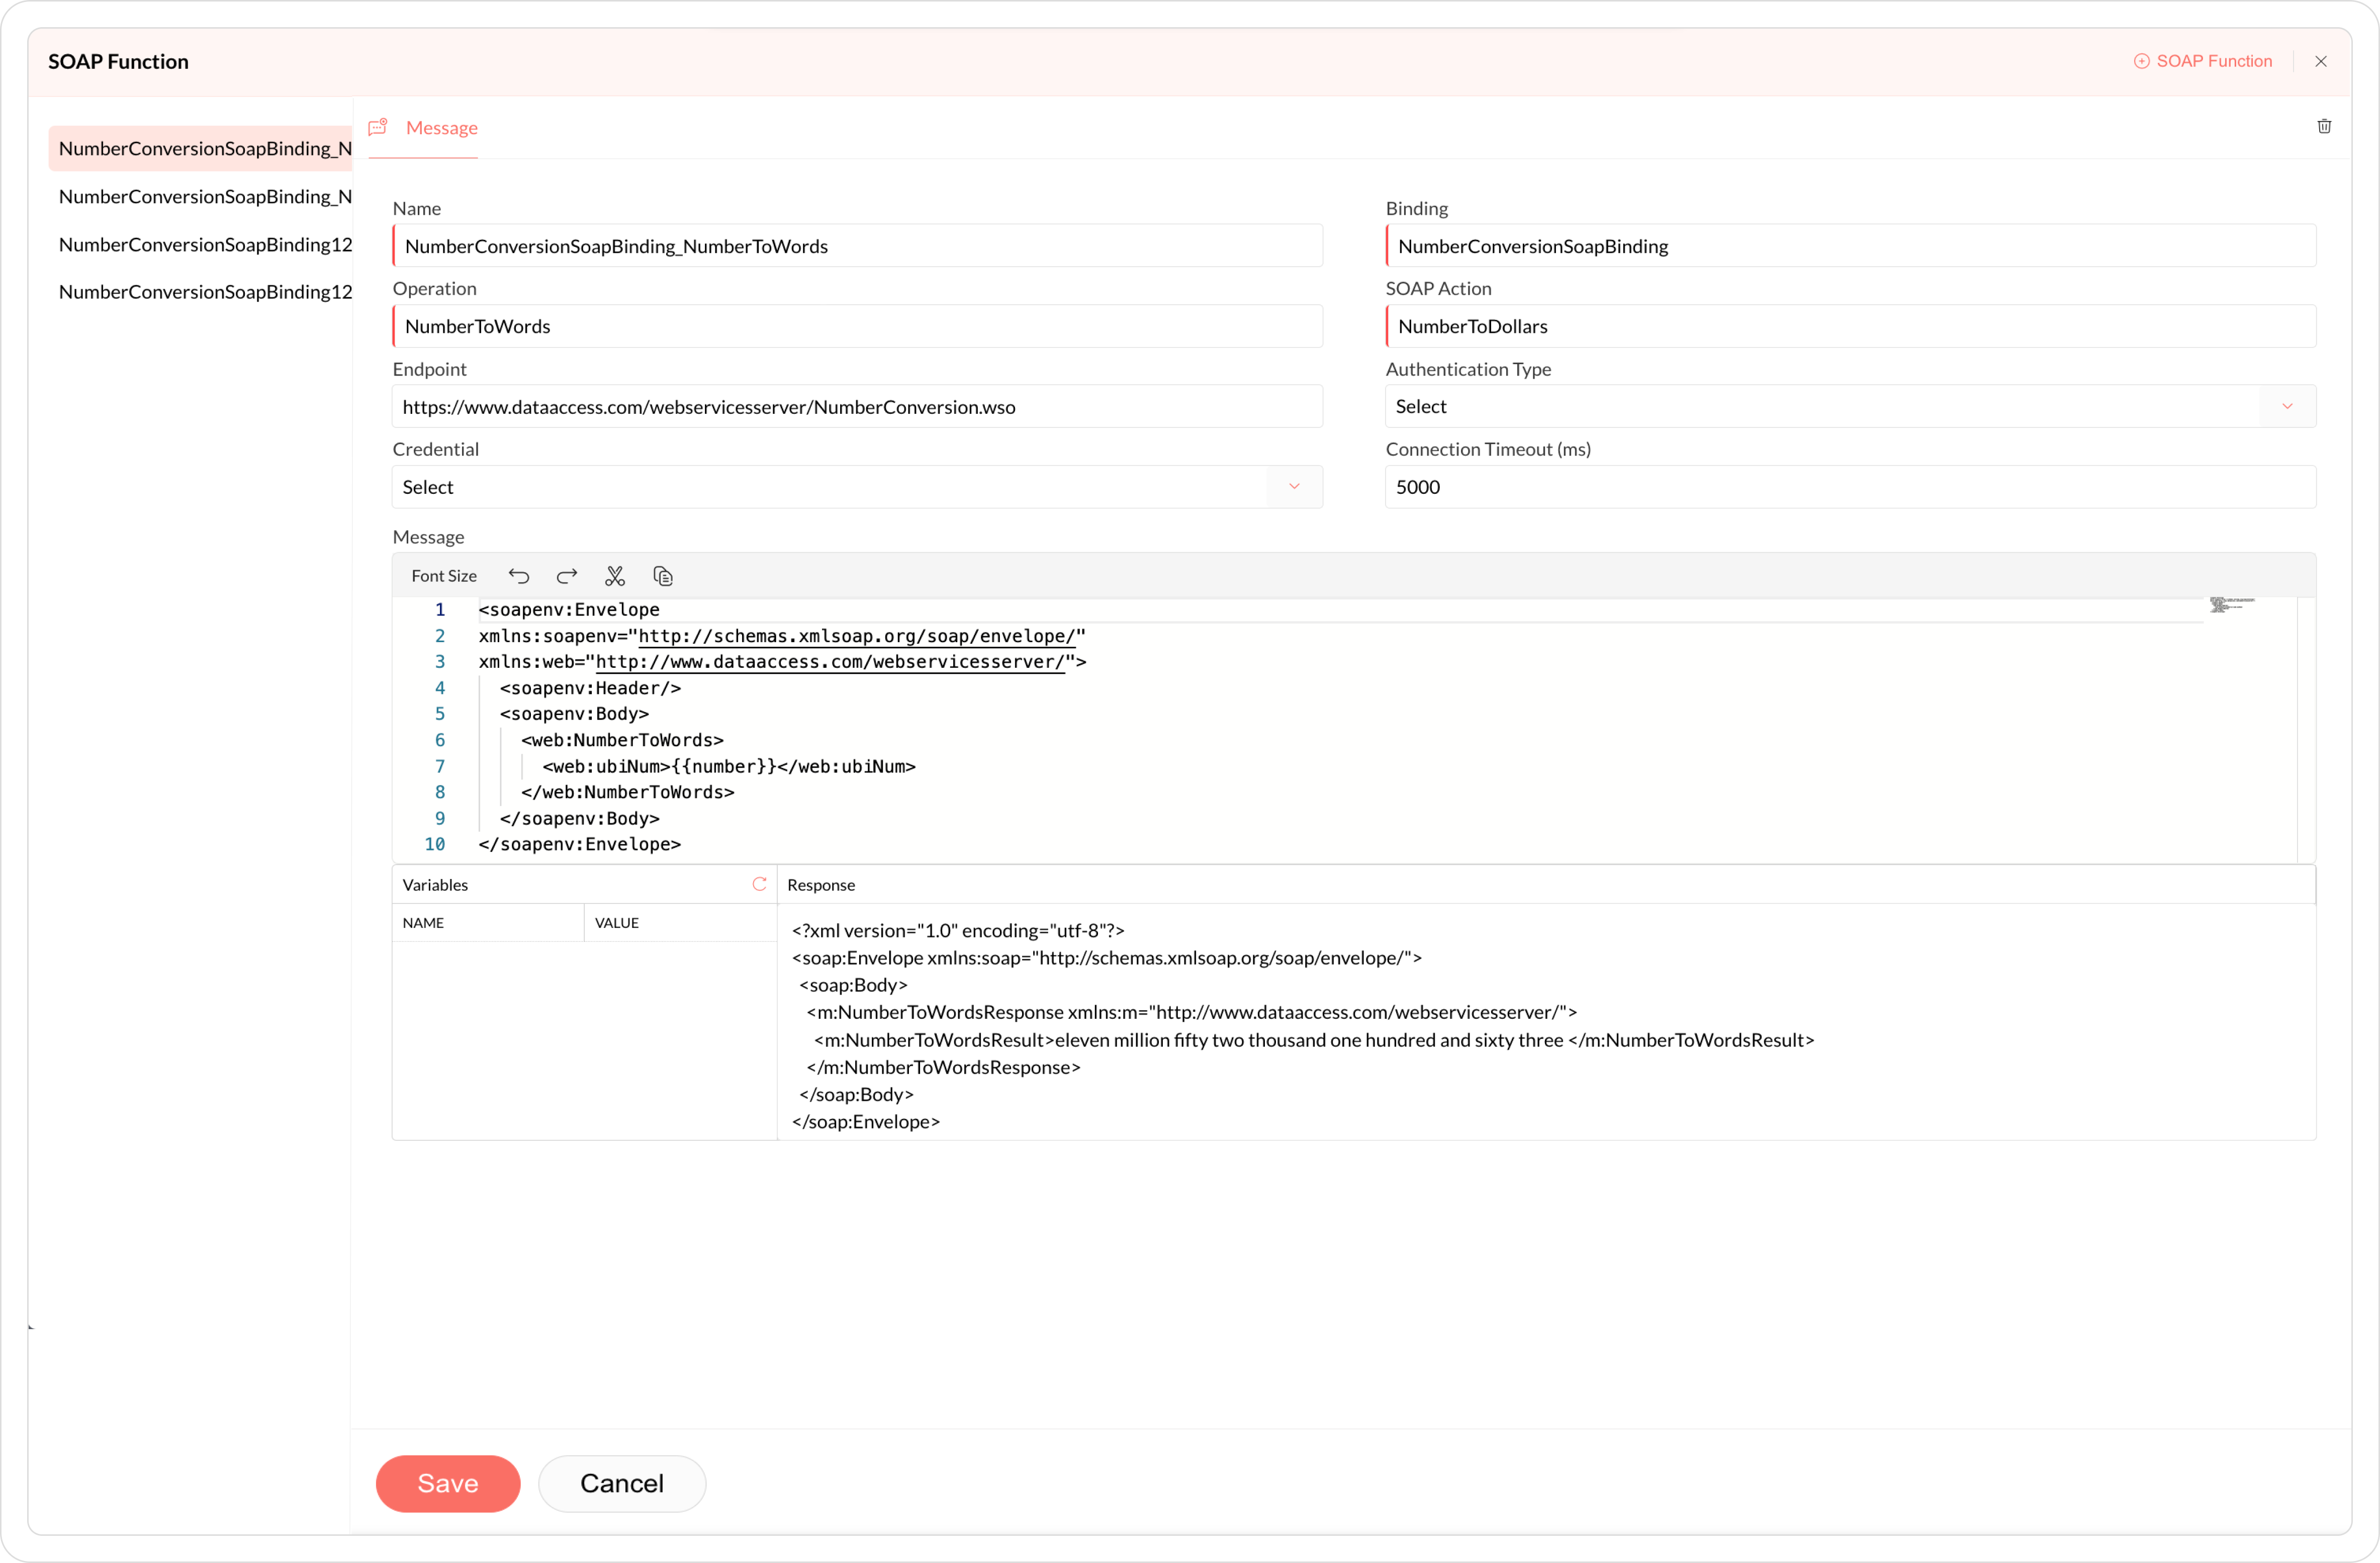Image resolution: width=2380 pixels, height=1563 pixels.
Task: Refresh the Variables list
Action: [759, 884]
